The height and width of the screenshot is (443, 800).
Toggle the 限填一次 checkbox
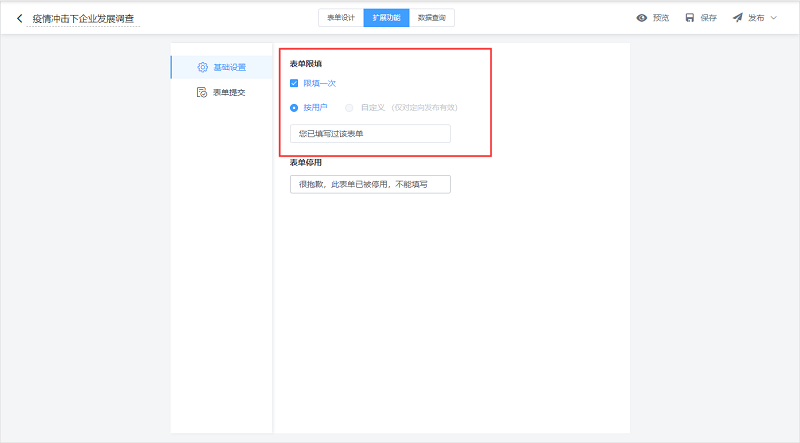click(294, 84)
